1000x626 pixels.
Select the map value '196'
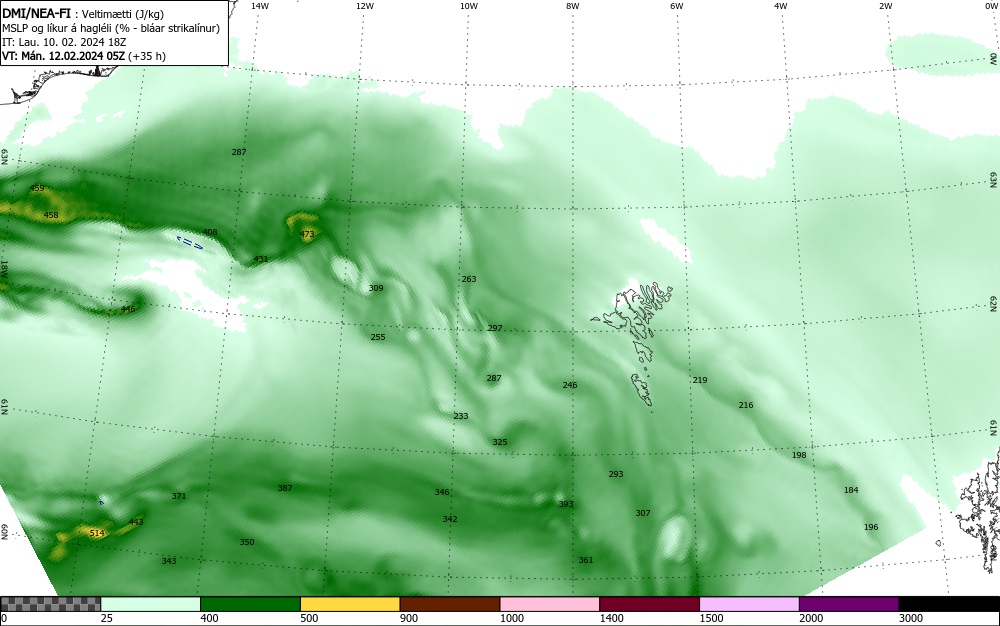coord(871,527)
